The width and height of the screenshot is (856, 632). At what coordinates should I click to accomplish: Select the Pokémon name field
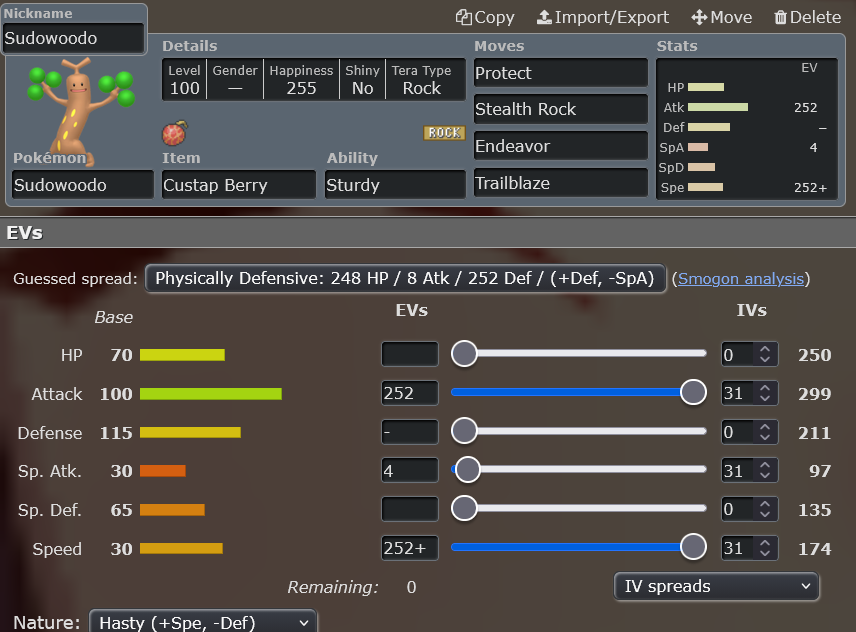(82, 185)
